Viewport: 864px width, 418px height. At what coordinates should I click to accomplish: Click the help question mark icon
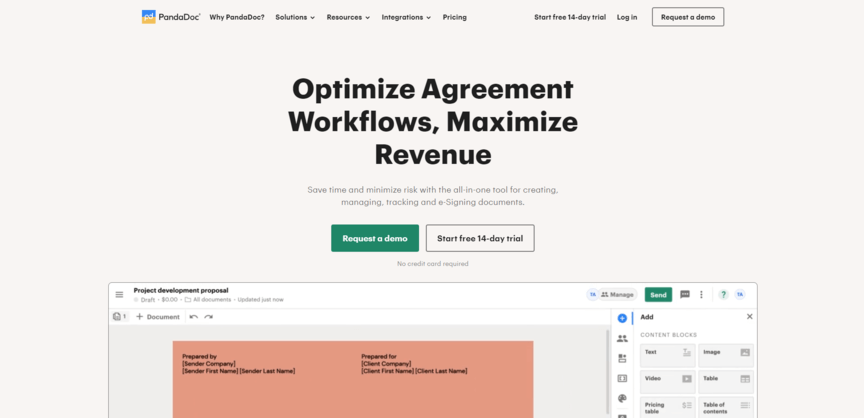(723, 295)
